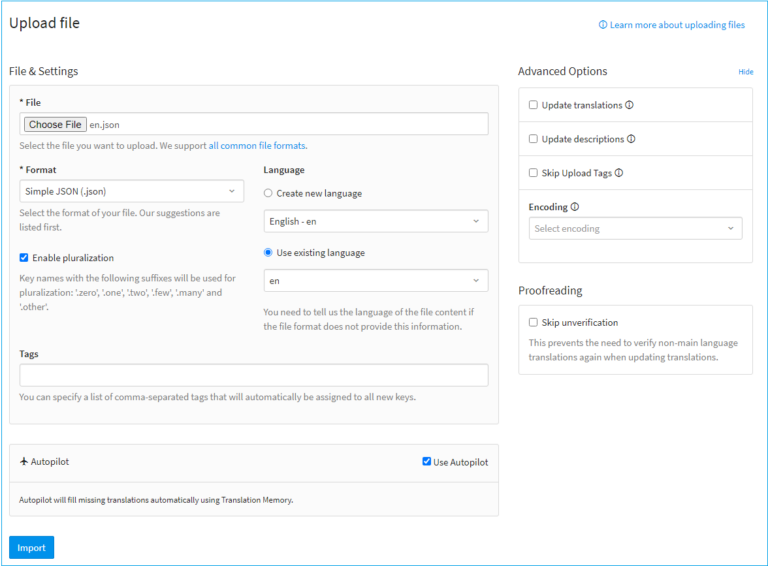The width and height of the screenshot is (768, 566).
Task: Uncheck the Use Autopilot checkbox
Action: (427, 462)
